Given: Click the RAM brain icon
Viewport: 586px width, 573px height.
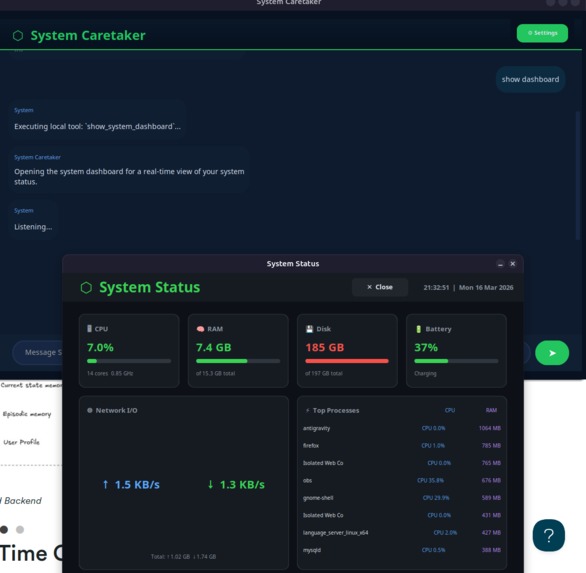Looking at the screenshot, I should click(200, 329).
